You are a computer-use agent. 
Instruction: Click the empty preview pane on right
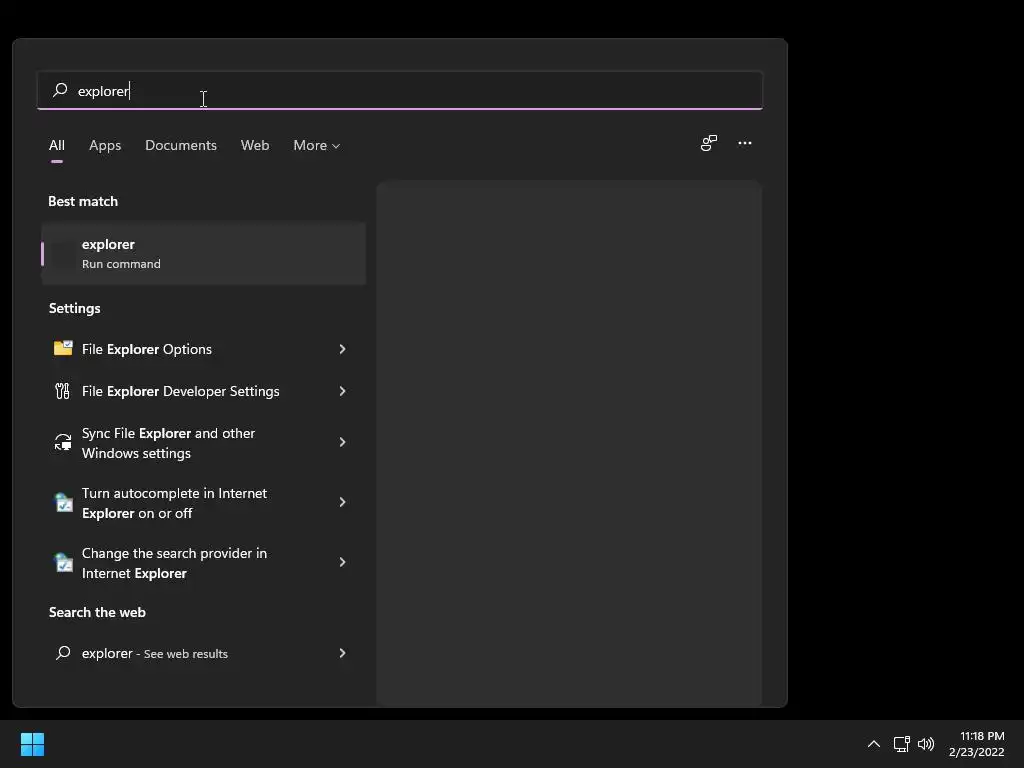[x=569, y=443]
